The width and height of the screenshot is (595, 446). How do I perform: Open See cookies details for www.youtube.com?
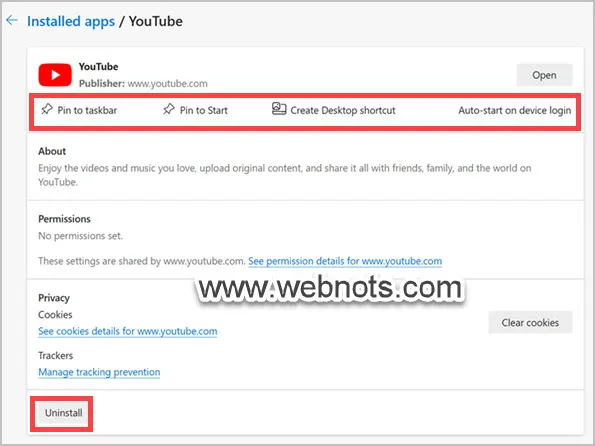click(x=128, y=331)
